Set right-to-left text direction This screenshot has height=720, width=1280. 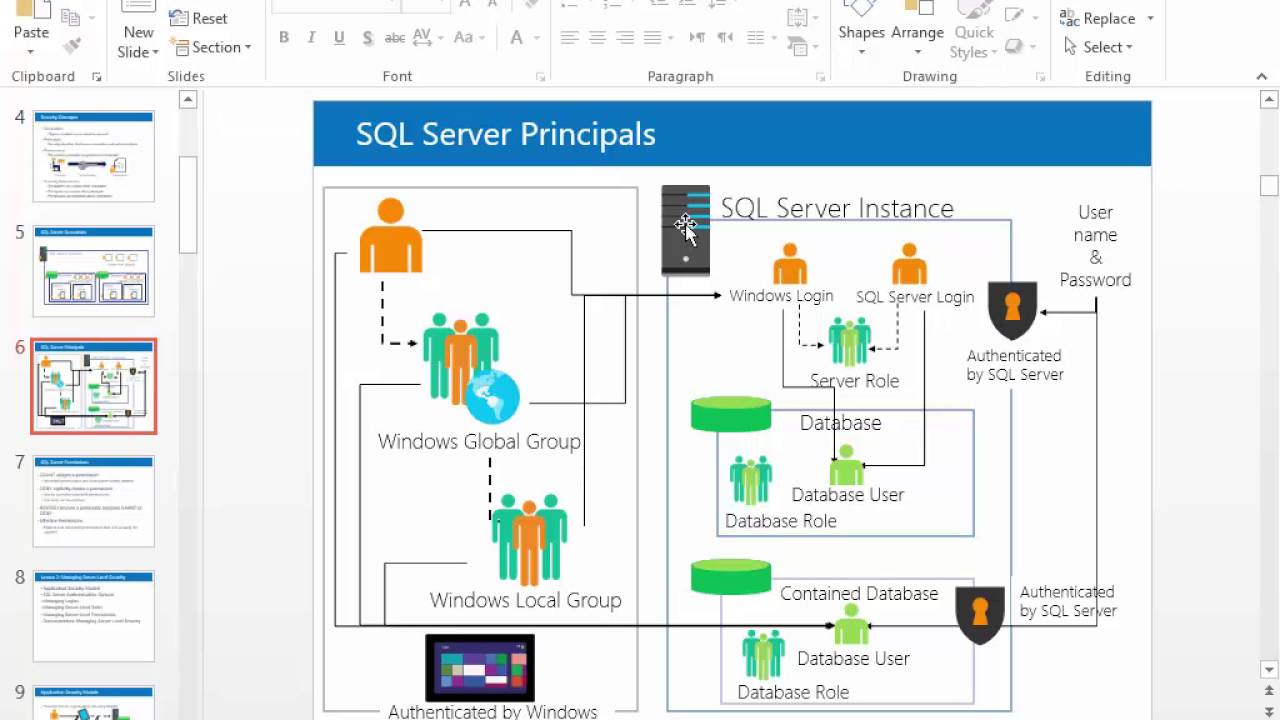pos(725,38)
